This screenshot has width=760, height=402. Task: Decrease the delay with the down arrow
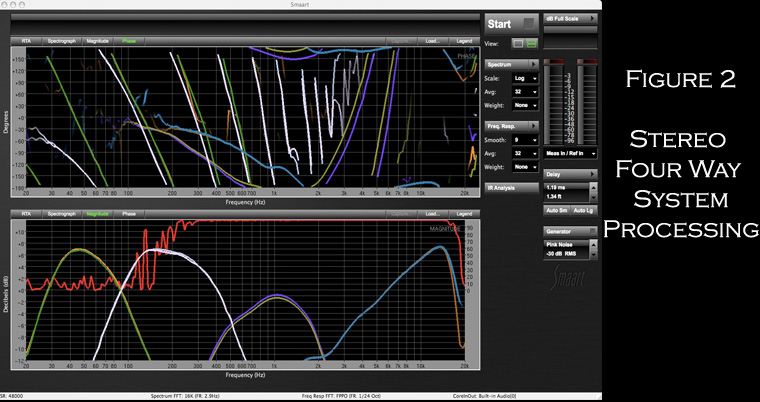pyautogui.click(x=593, y=196)
